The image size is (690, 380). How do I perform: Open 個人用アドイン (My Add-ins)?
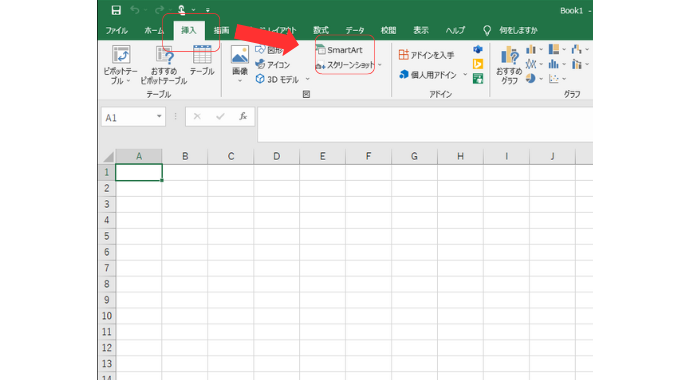[428, 75]
